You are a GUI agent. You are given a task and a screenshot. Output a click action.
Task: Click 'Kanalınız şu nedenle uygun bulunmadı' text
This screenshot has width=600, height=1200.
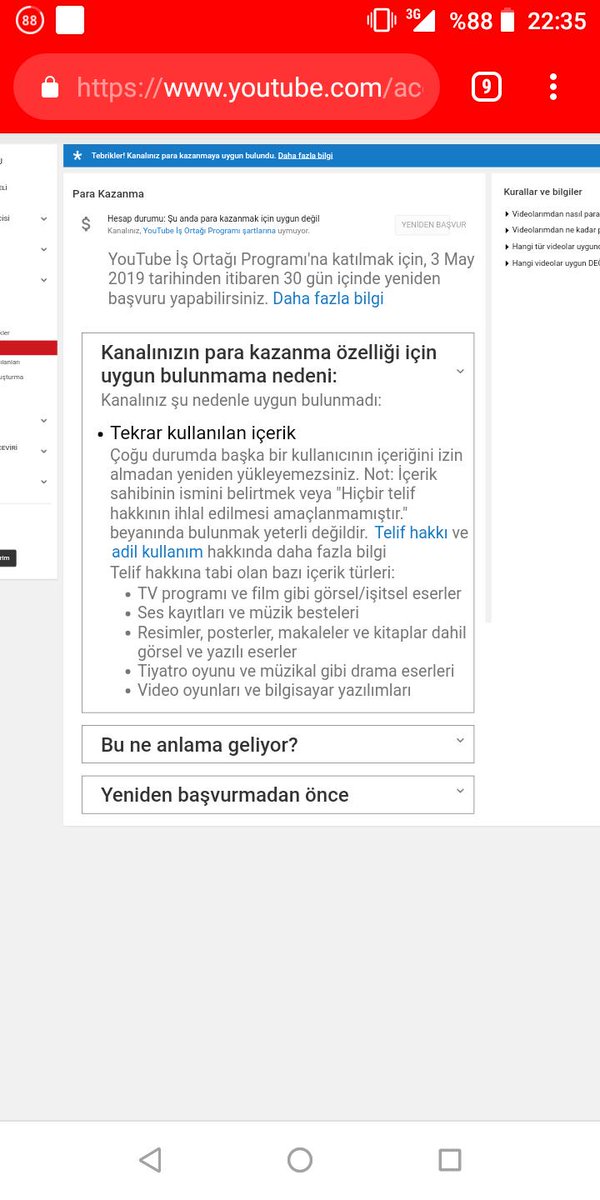click(x=241, y=400)
